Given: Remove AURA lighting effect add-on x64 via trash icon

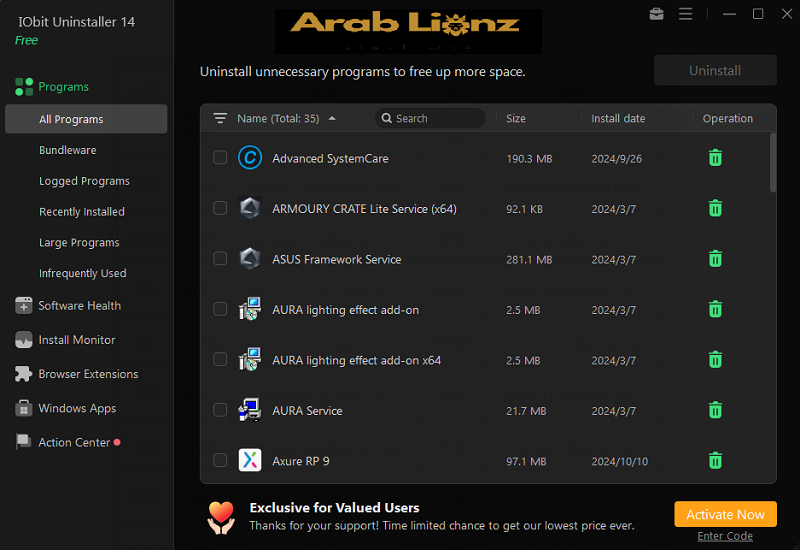Looking at the screenshot, I should pos(715,360).
